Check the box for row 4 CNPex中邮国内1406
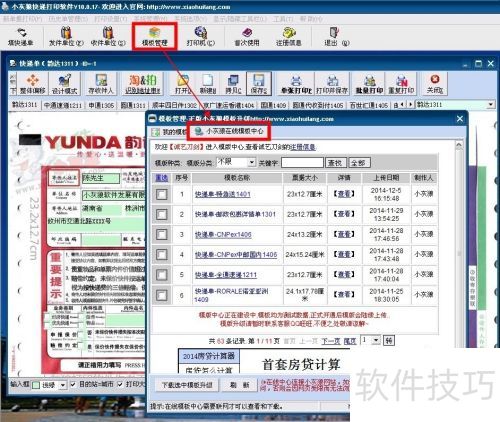This screenshot has width=500, height=422. point(162,254)
